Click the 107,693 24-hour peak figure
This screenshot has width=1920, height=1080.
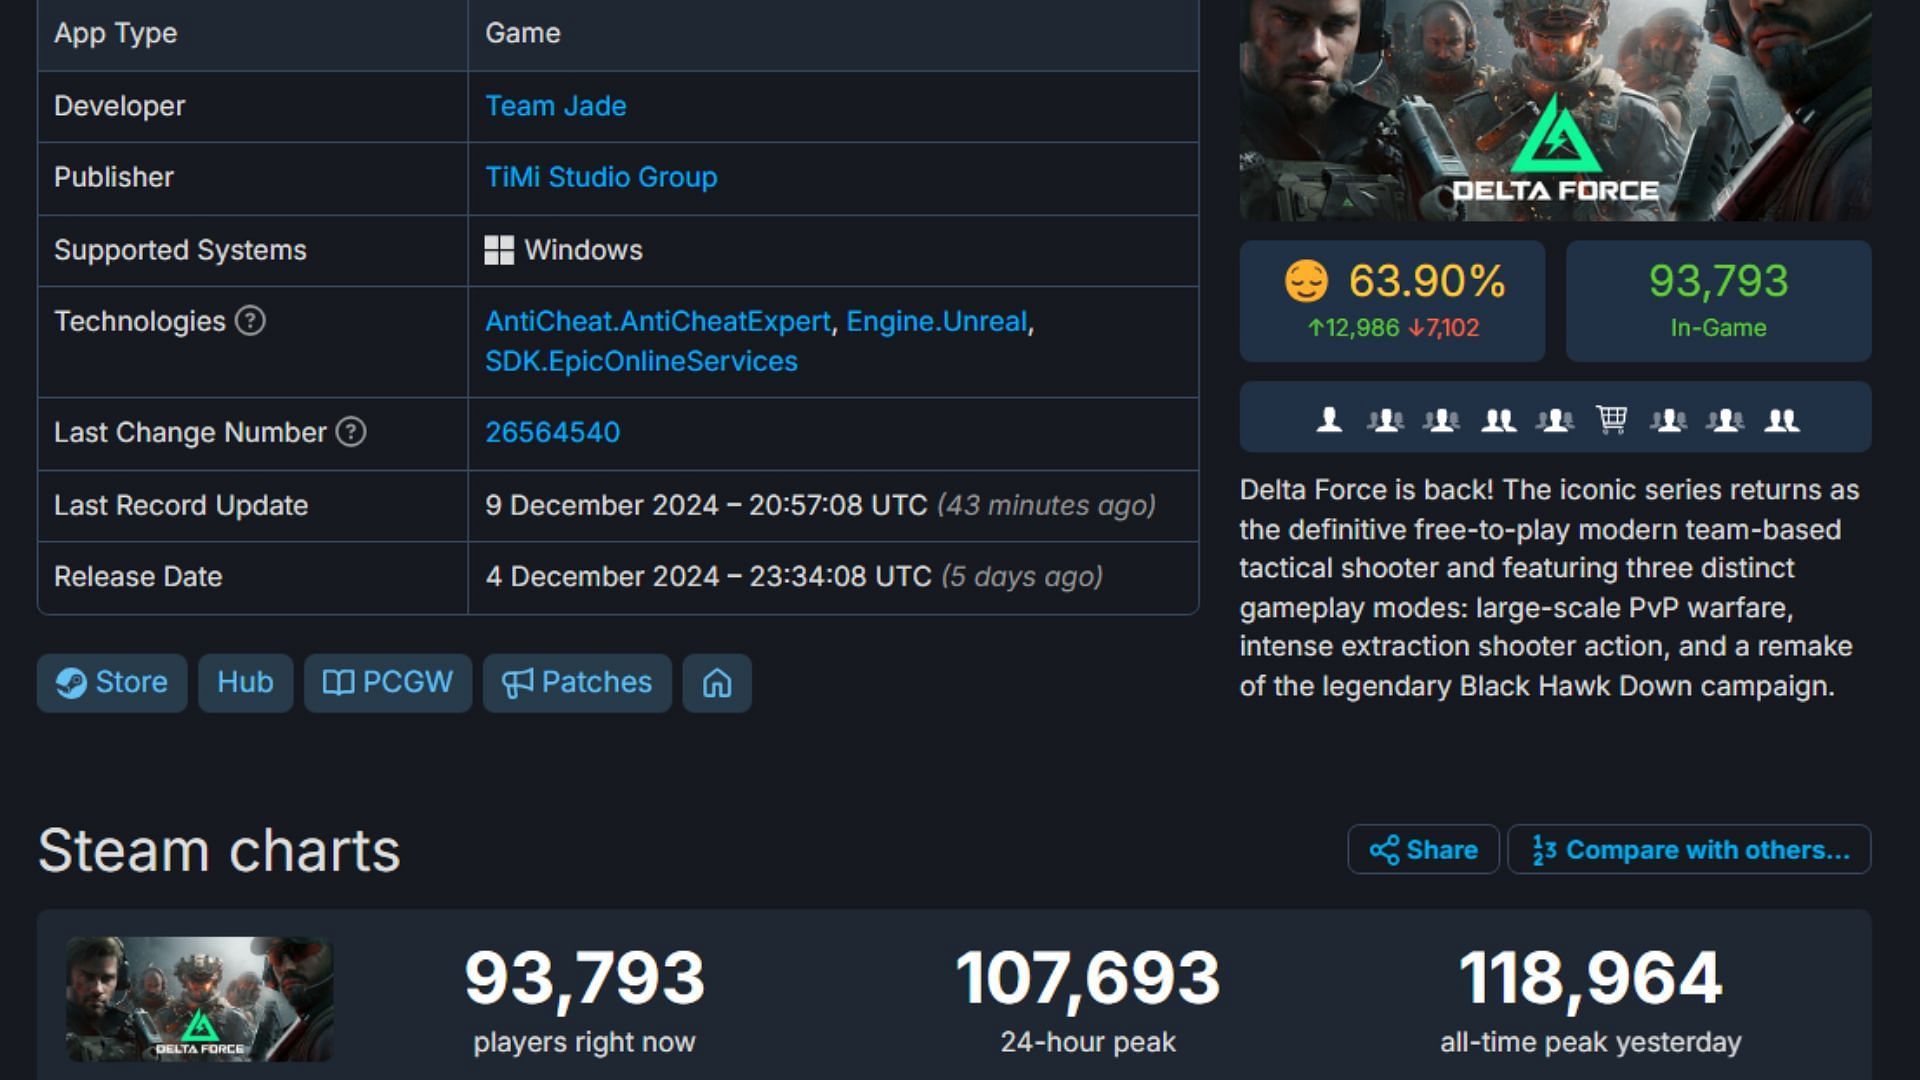click(x=1088, y=978)
